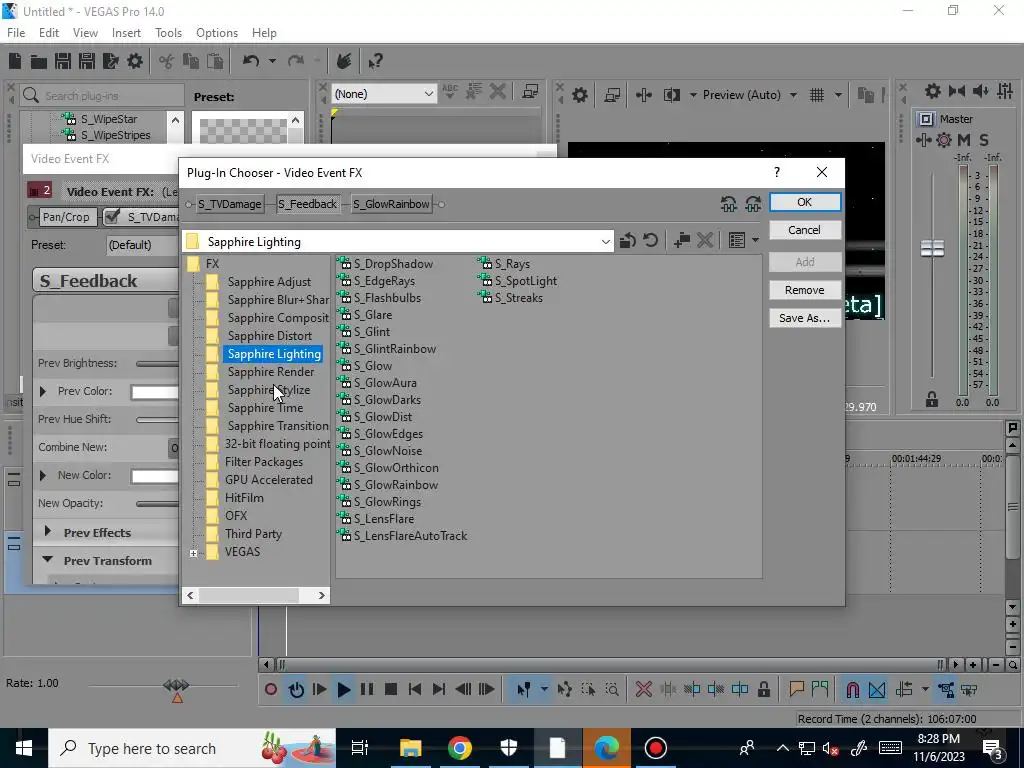
Task: Click Cancel in Plug-In Chooser
Action: tap(805, 230)
